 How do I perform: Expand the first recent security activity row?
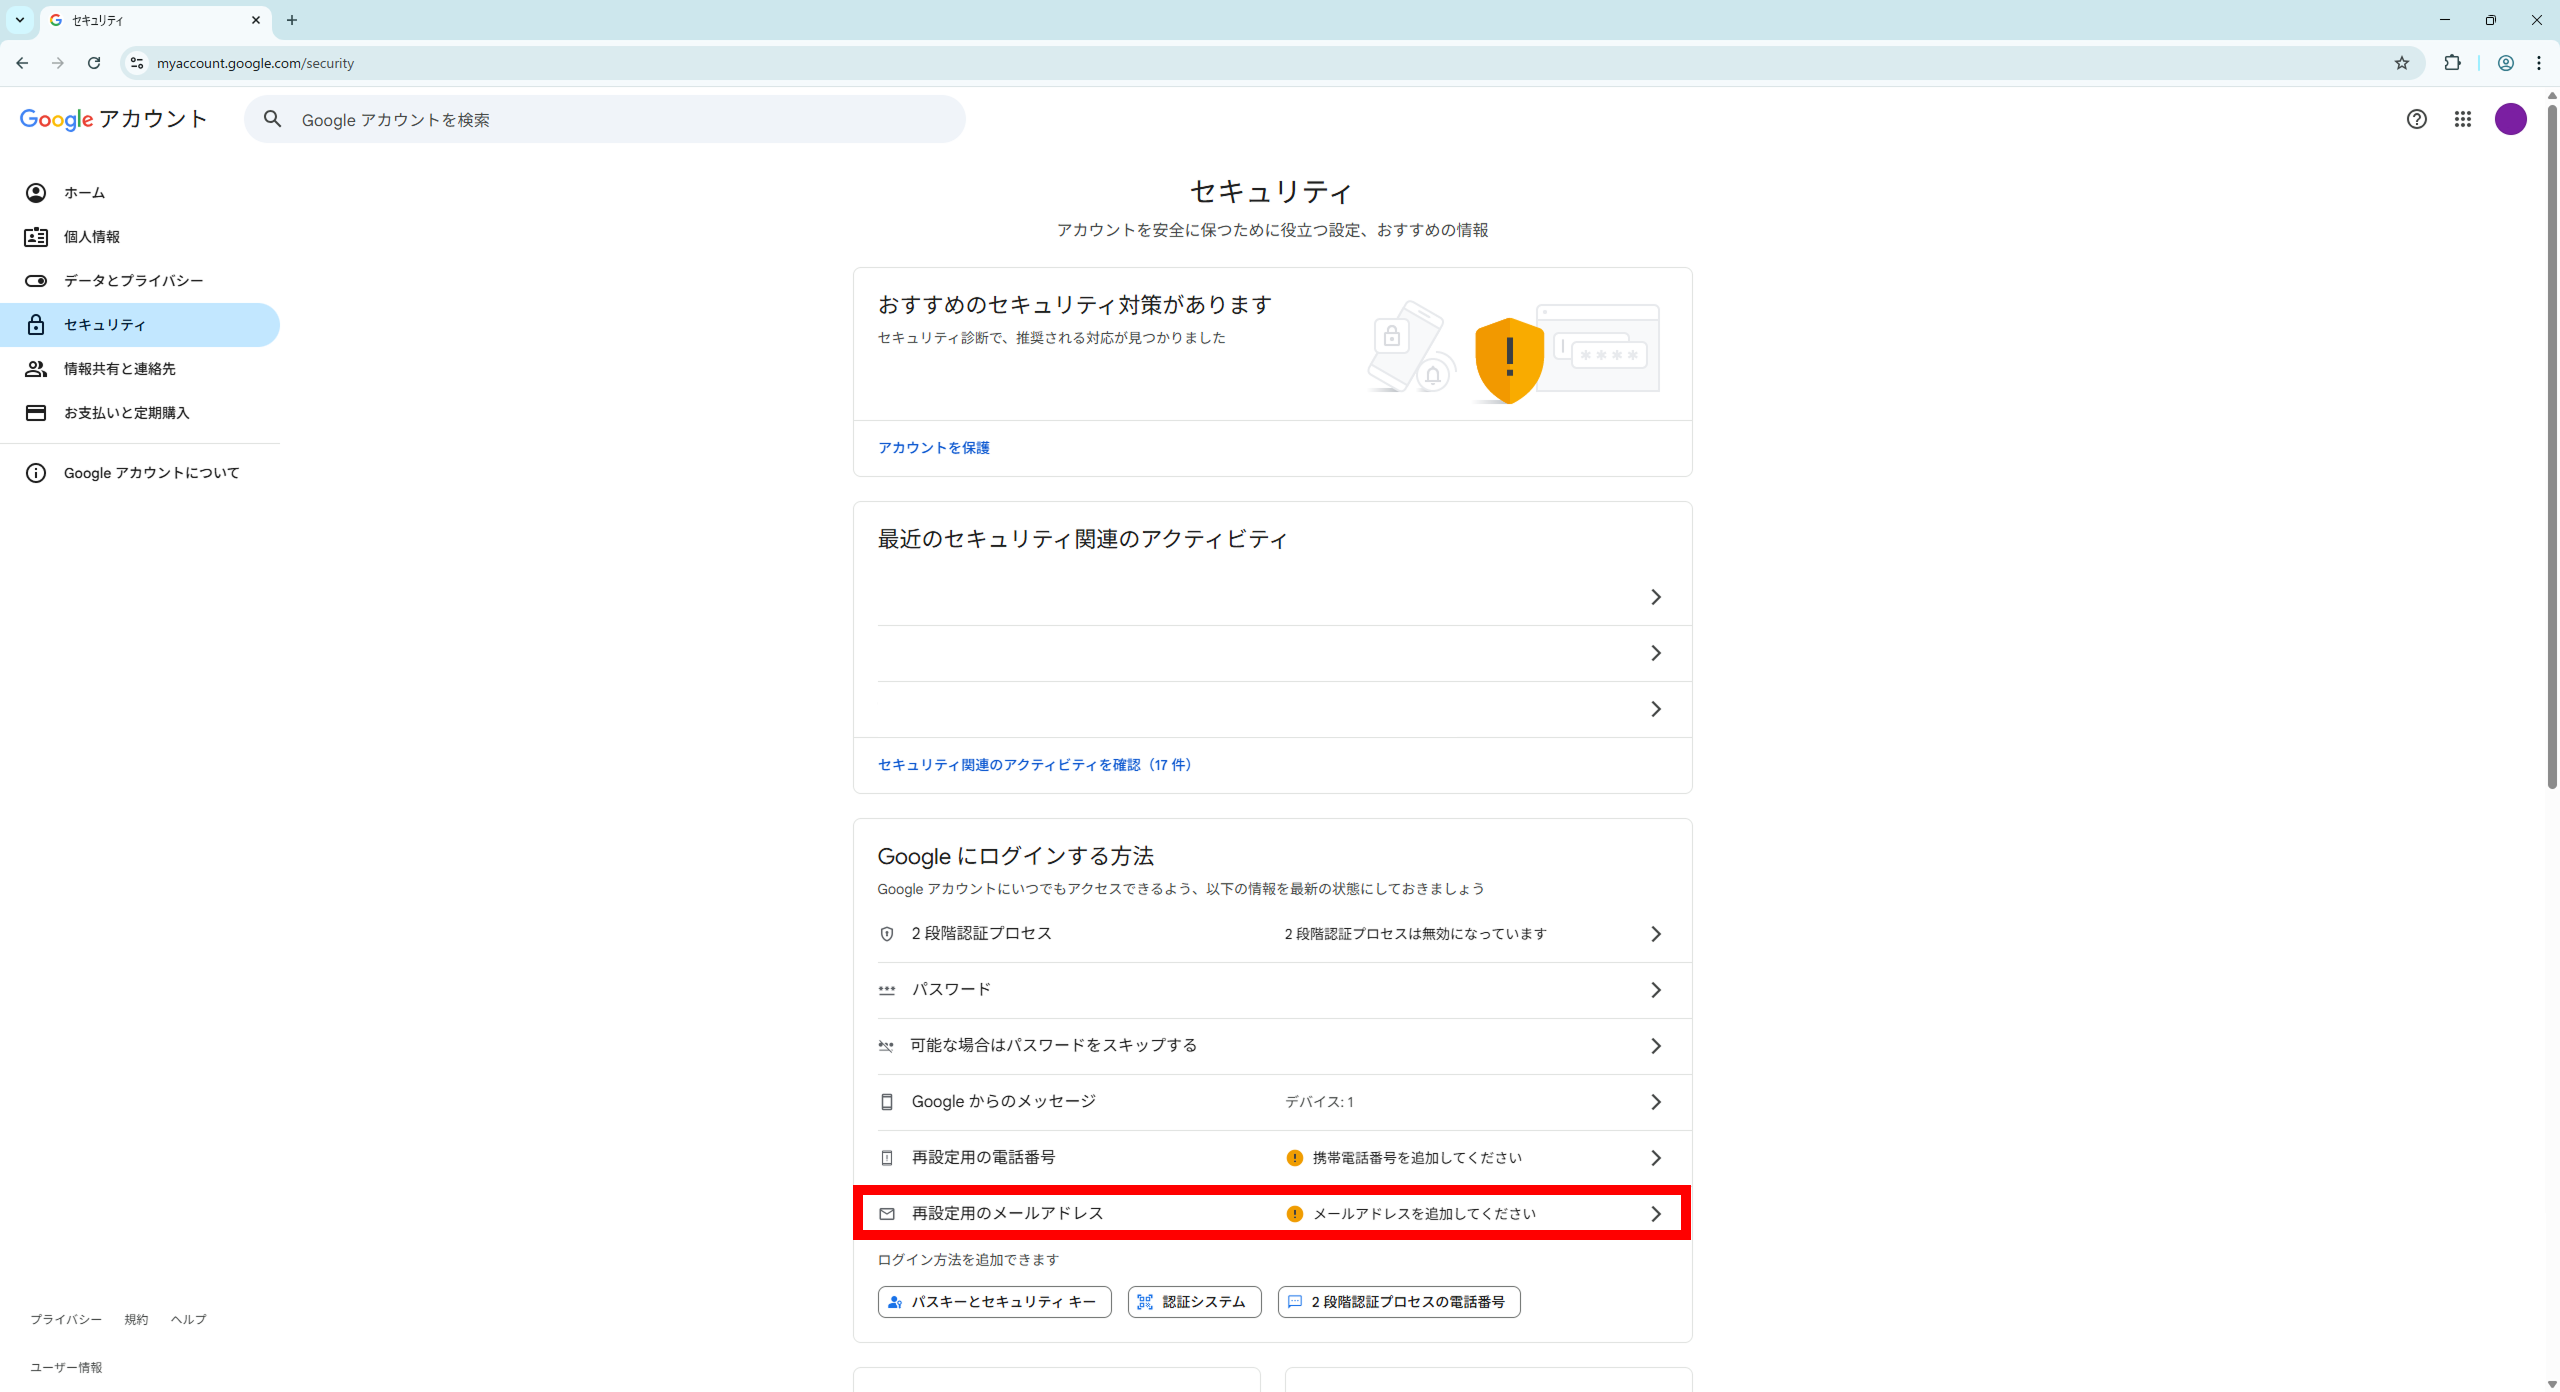(x=1655, y=597)
